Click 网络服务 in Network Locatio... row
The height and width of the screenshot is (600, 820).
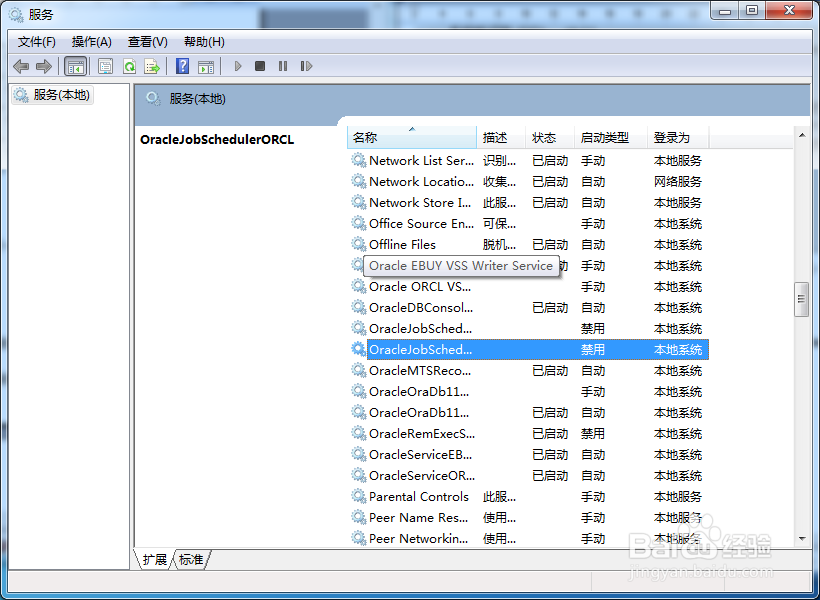[x=678, y=182]
